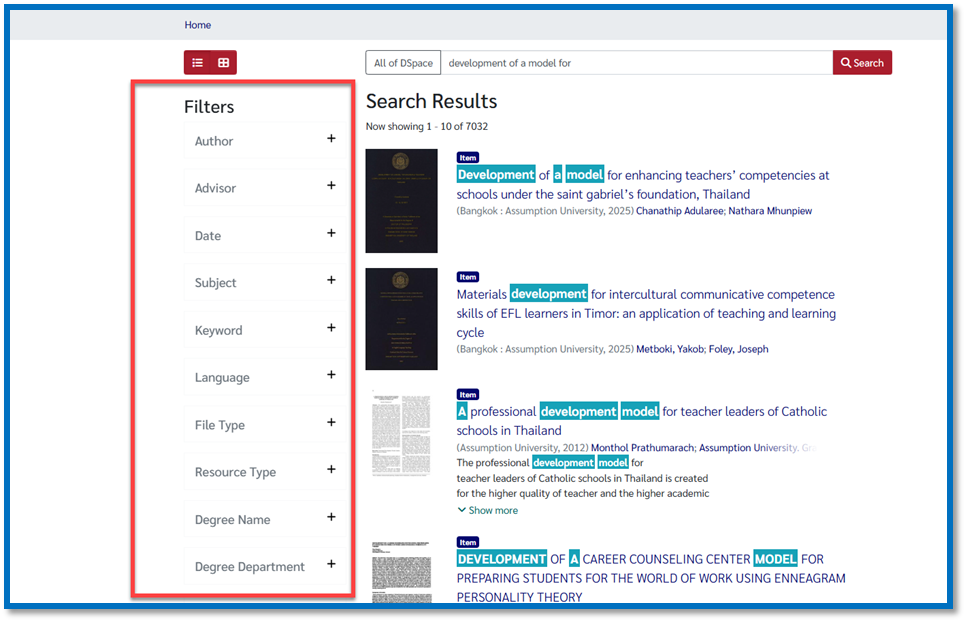Switch to grid view layout

click(x=224, y=63)
